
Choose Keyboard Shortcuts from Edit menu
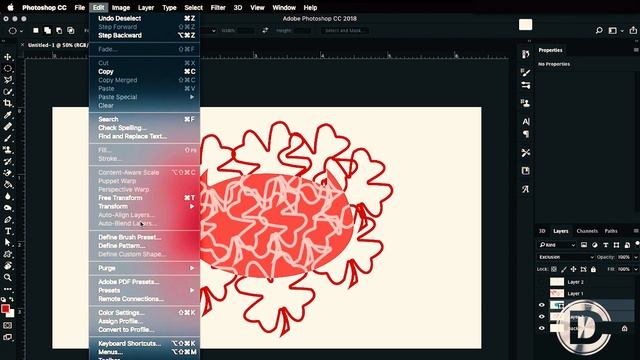(144, 344)
